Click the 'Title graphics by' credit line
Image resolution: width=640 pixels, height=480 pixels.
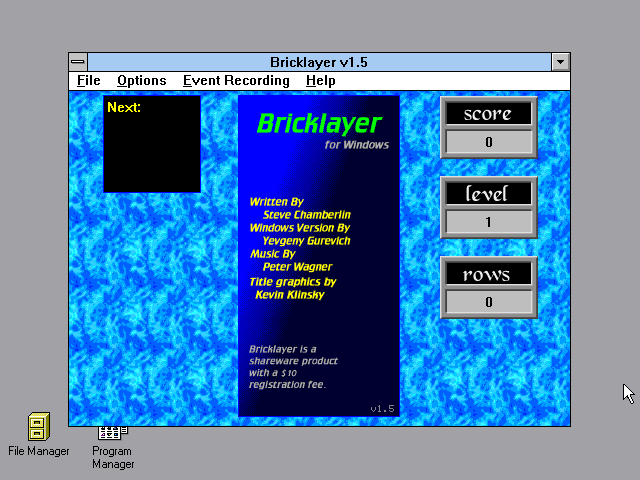point(293,282)
